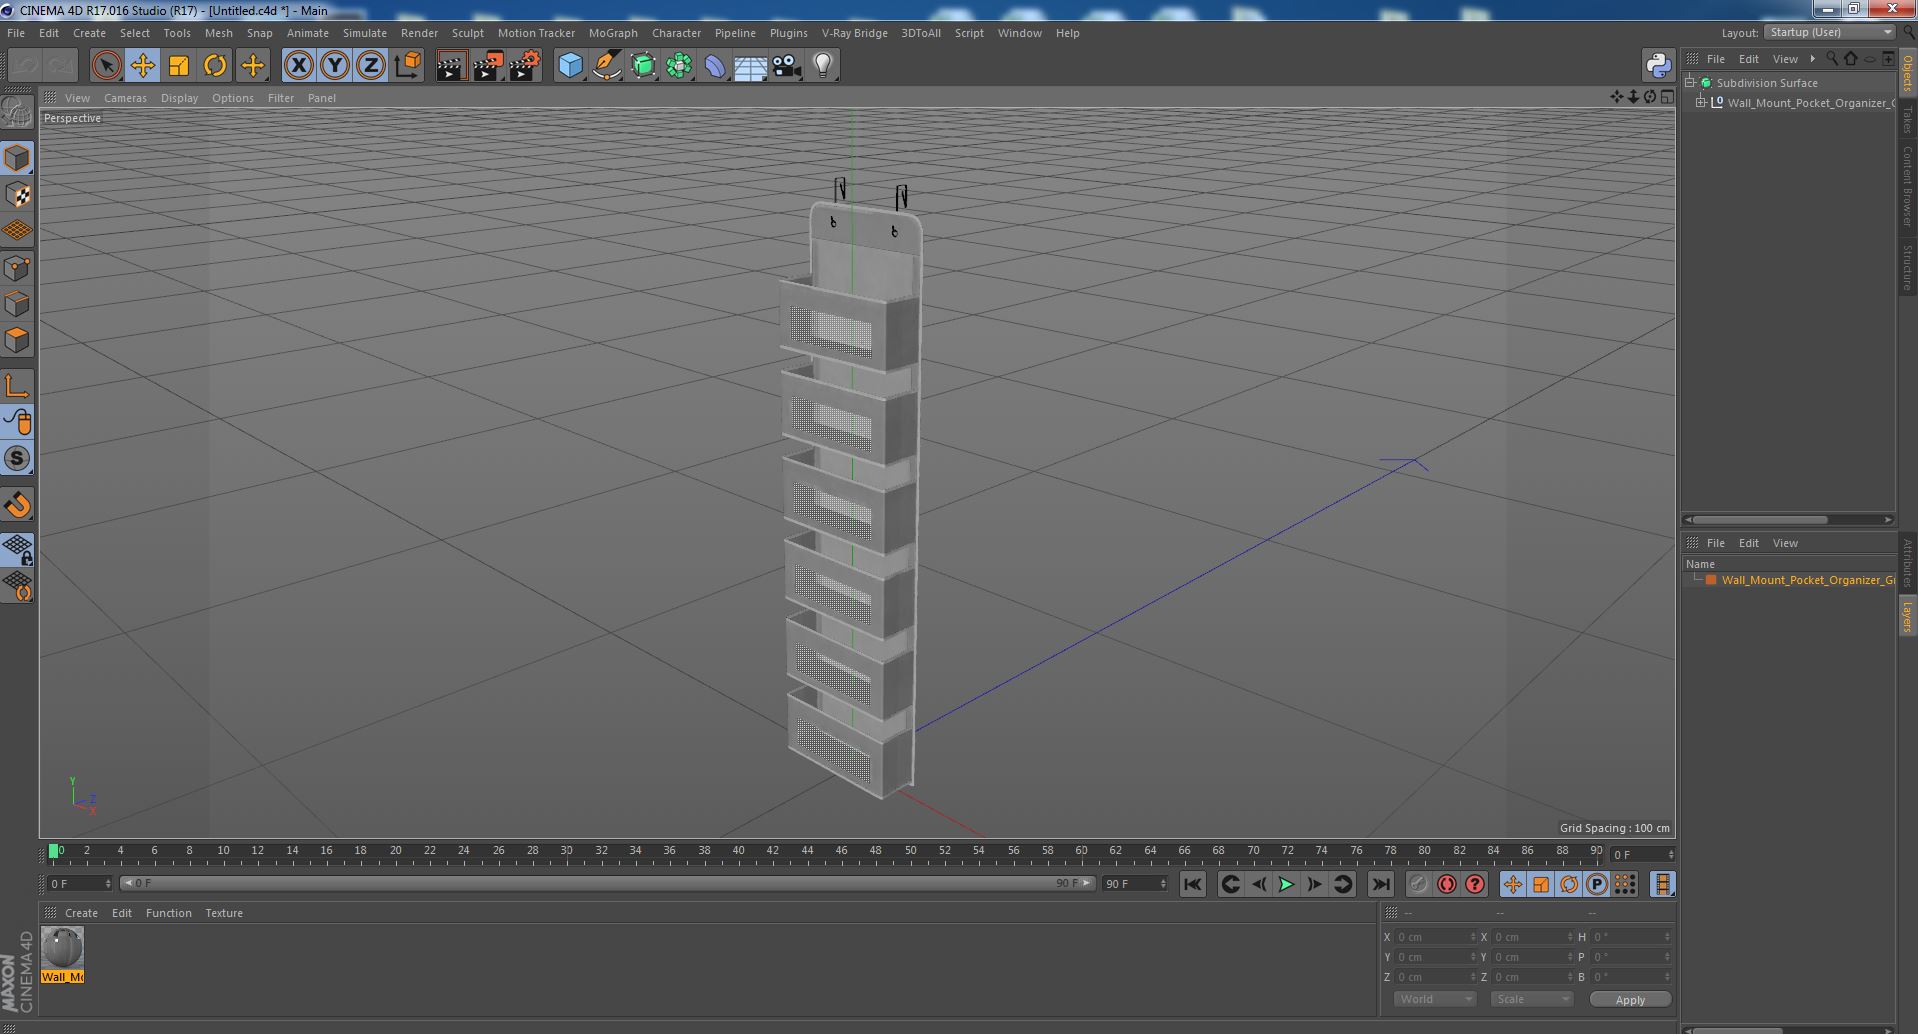1918x1034 pixels.
Task: Select the Rotate tool
Action: [215, 66]
